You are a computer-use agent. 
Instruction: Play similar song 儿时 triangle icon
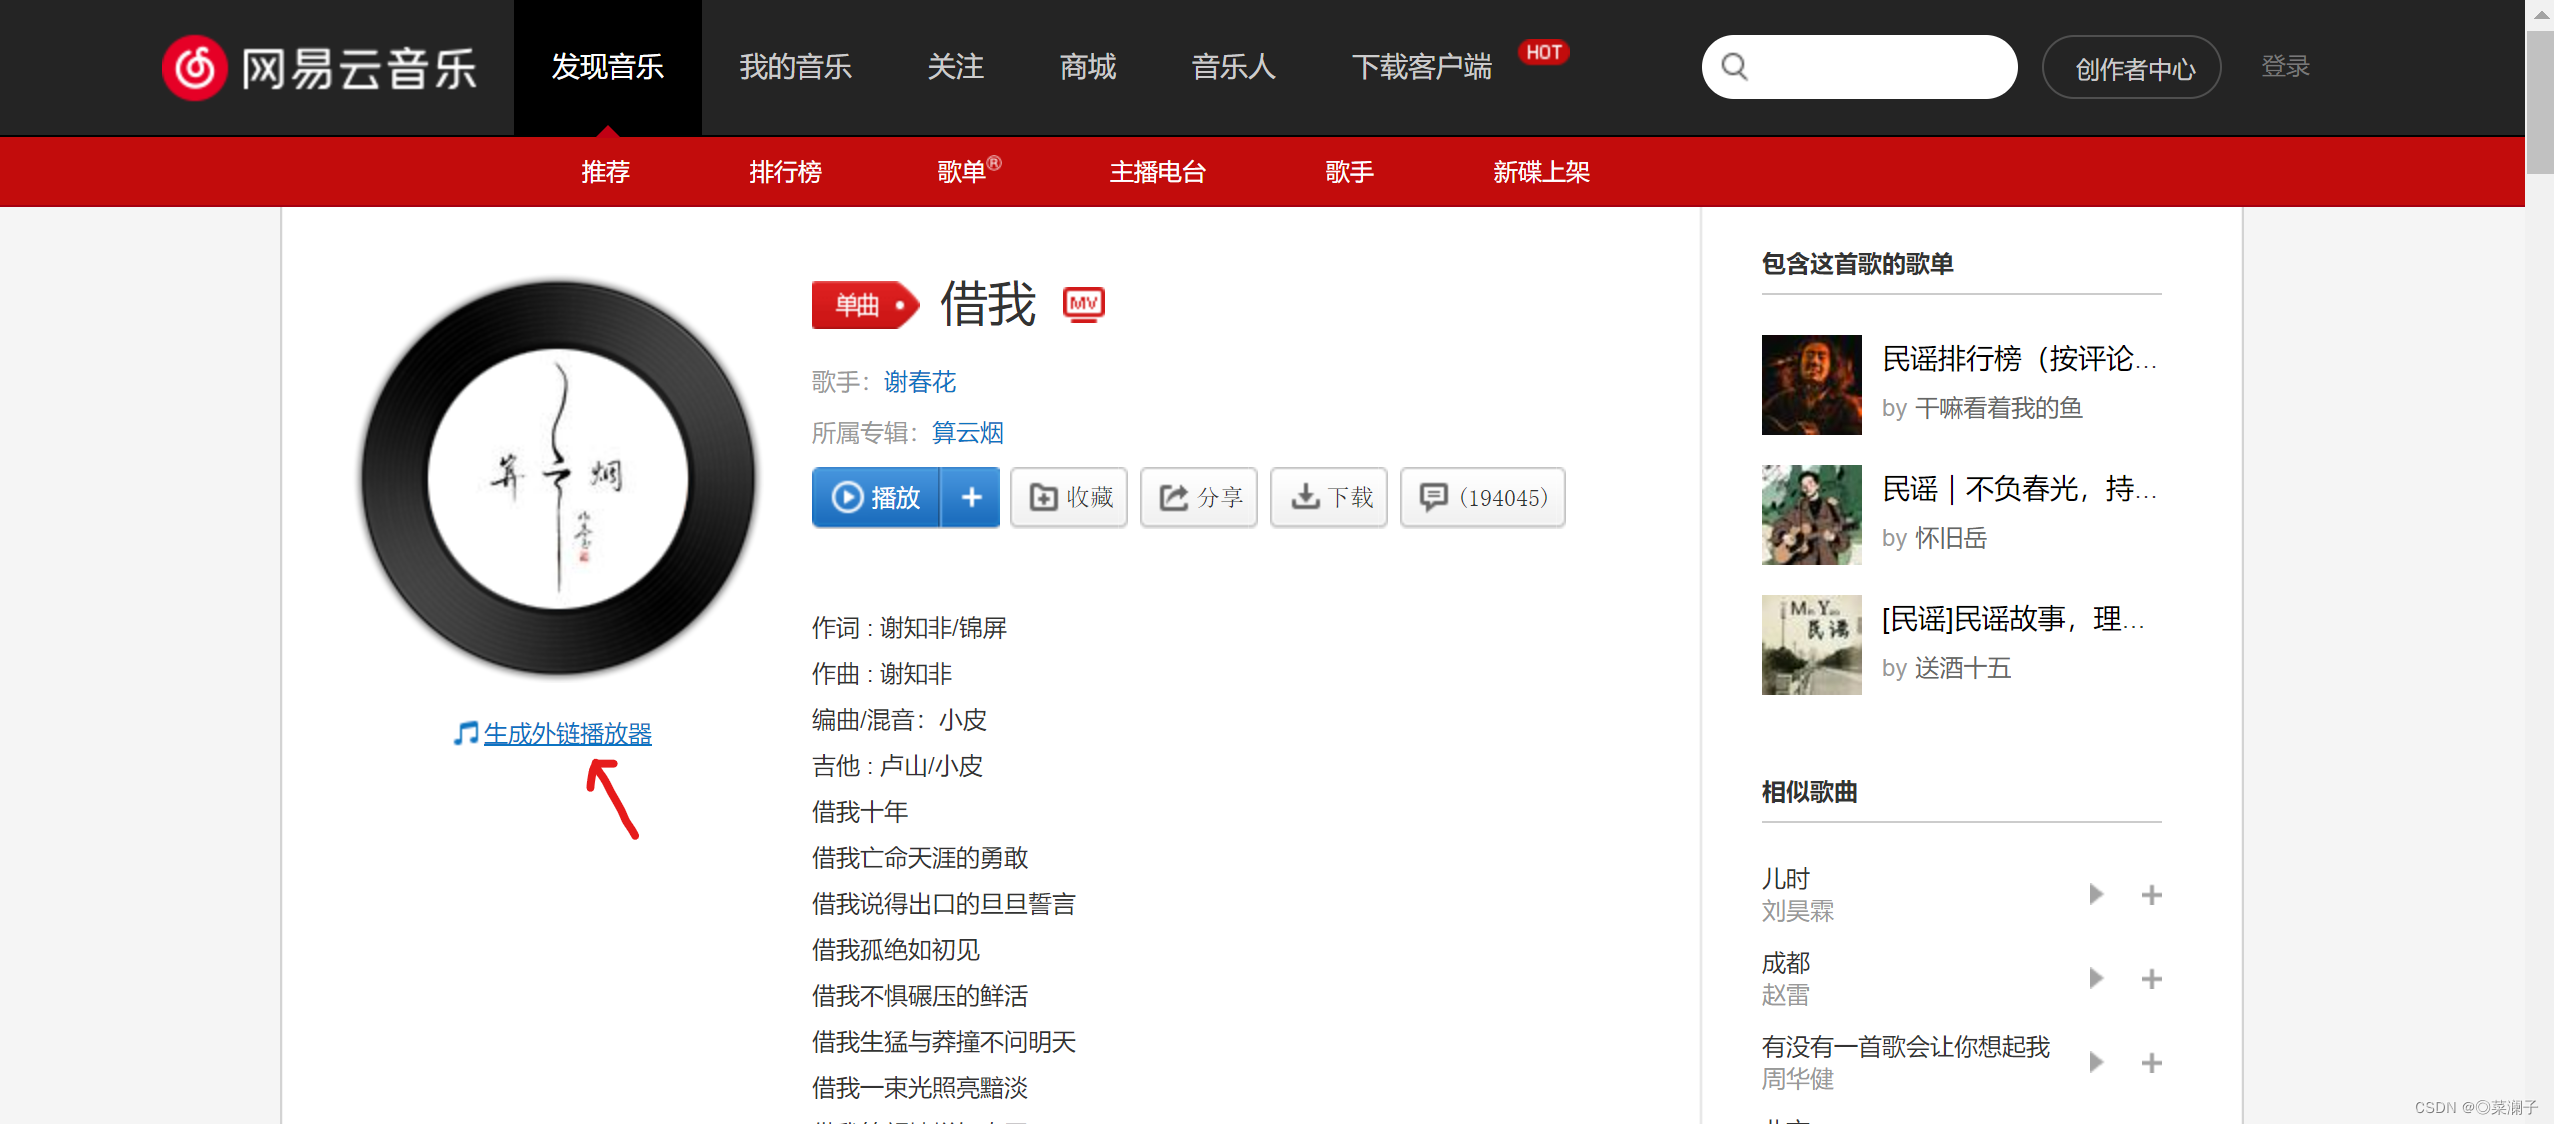pos(2096,894)
